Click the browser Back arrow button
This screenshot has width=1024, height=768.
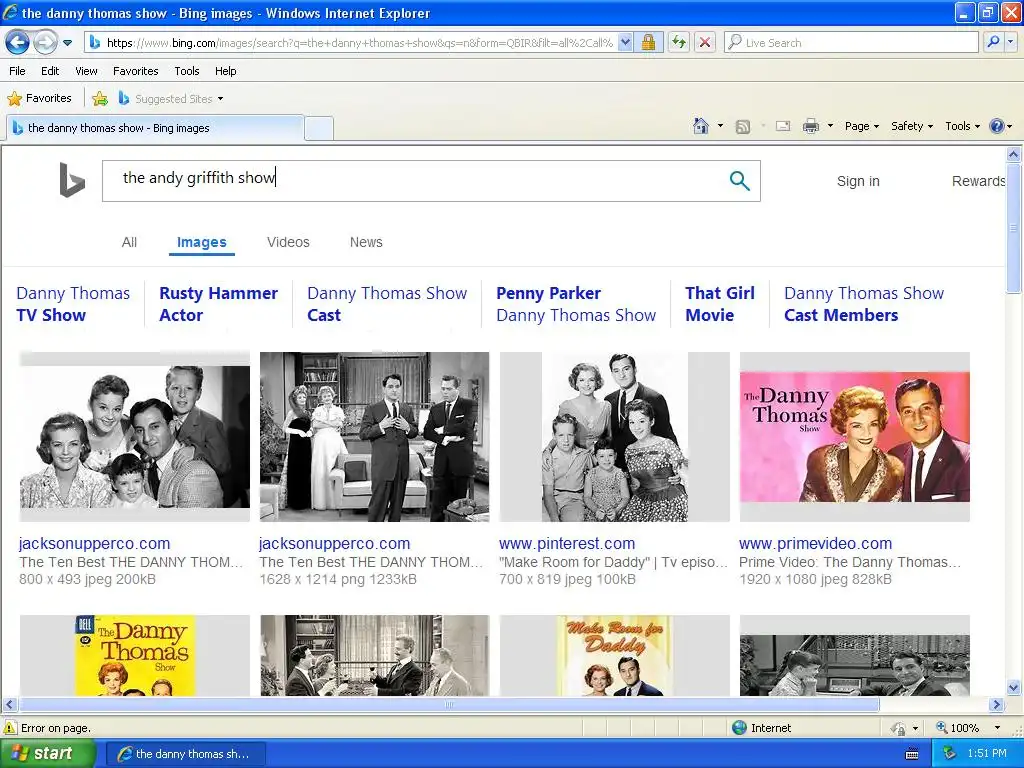tap(18, 43)
